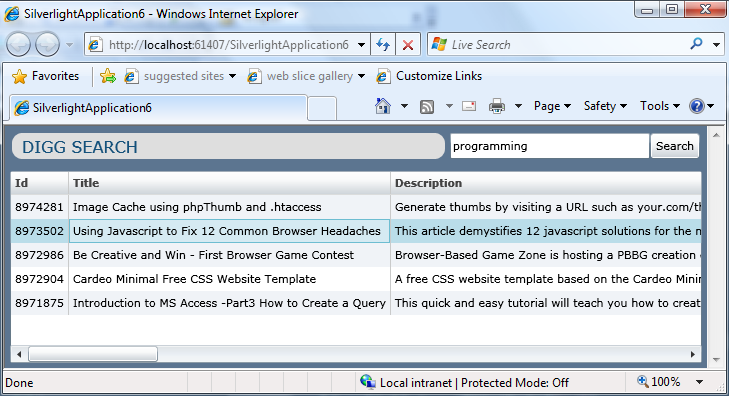Open the recent pages dropdown arrow

pyautogui.click(x=70, y=45)
